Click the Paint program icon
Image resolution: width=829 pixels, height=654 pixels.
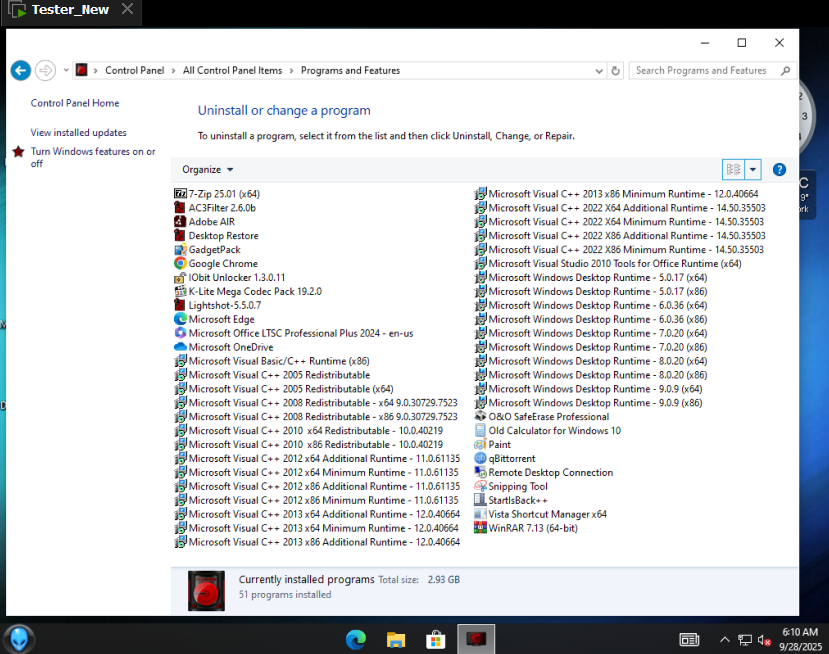point(480,444)
